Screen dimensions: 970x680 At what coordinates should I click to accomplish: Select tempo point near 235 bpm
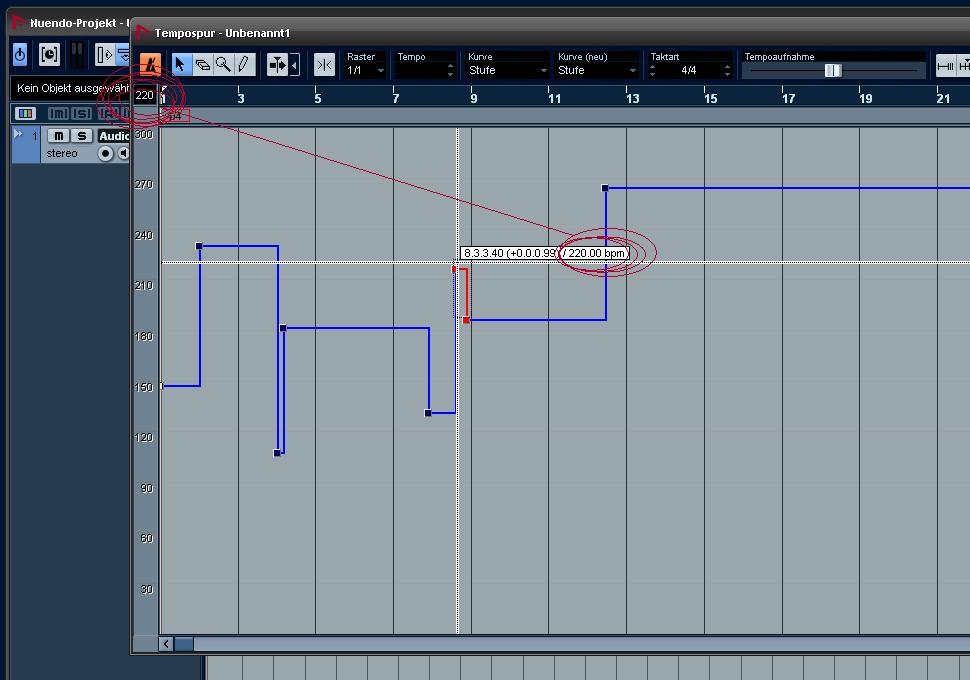tap(199, 246)
